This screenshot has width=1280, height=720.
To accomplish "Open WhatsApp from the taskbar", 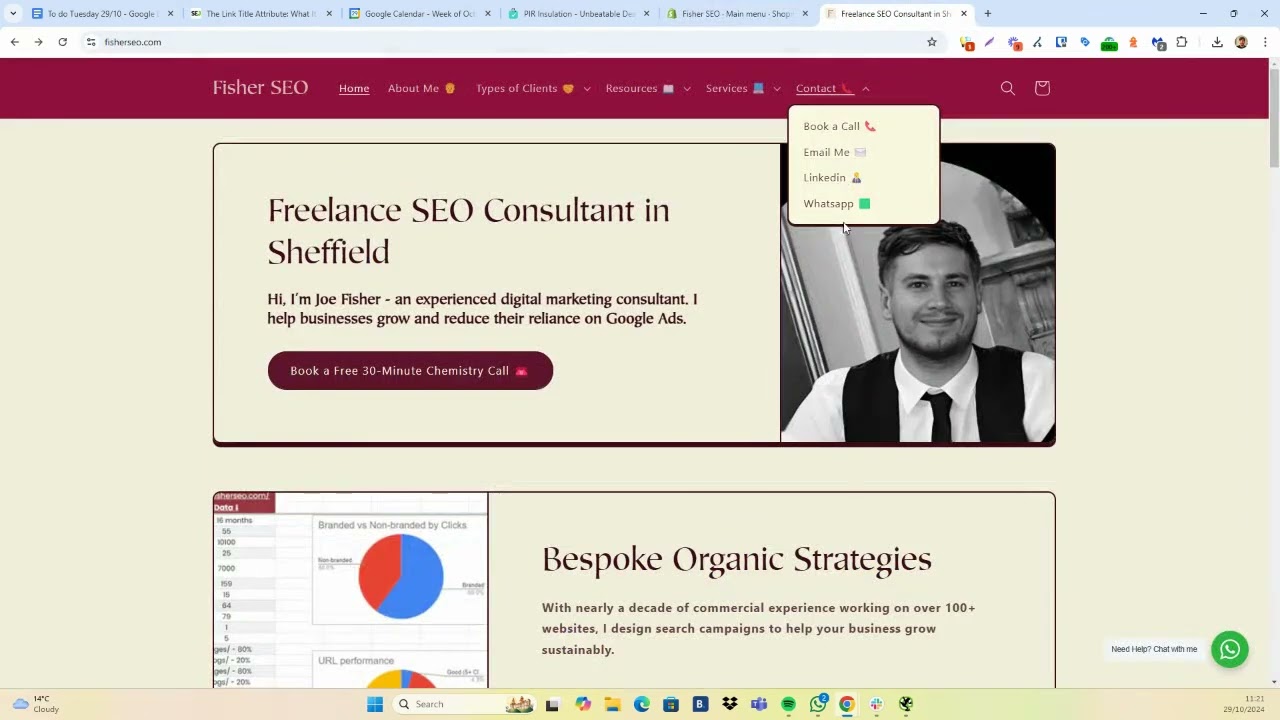I will click(818, 704).
